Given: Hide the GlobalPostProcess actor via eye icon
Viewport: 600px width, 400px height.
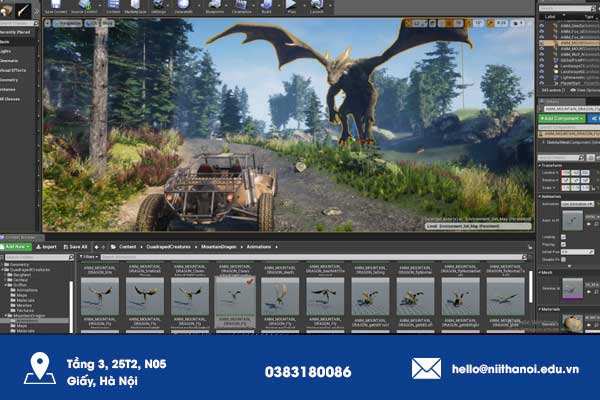Looking at the screenshot, I should 542,60.
